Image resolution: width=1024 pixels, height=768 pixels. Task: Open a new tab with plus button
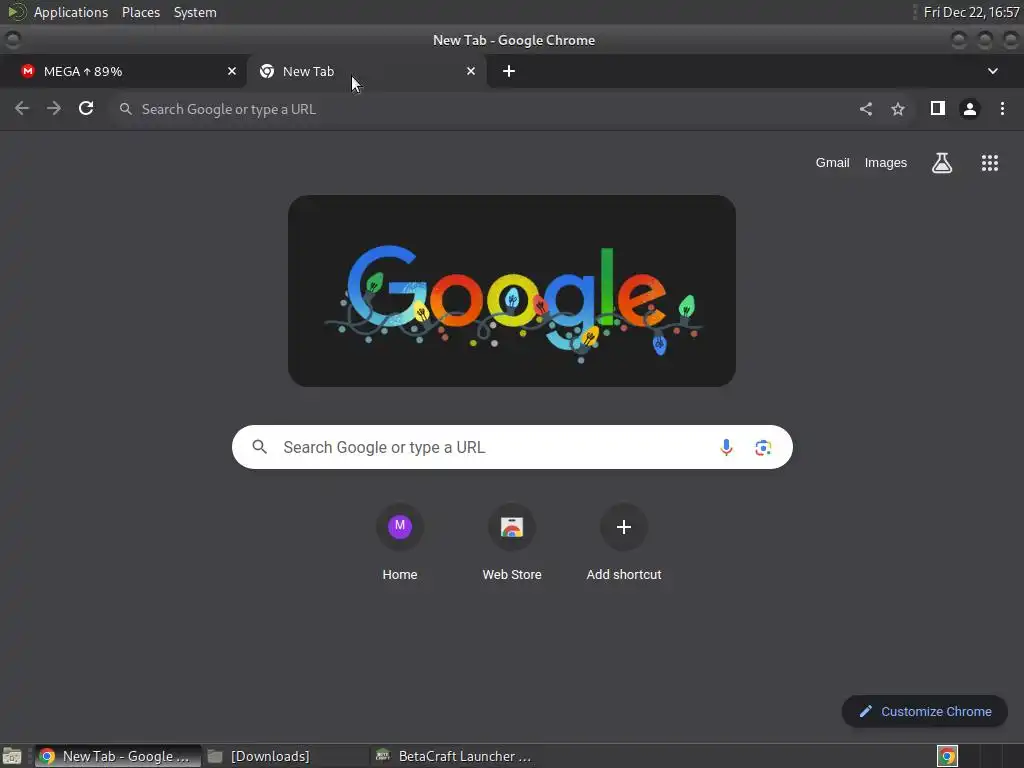click(x=509, y=71)
